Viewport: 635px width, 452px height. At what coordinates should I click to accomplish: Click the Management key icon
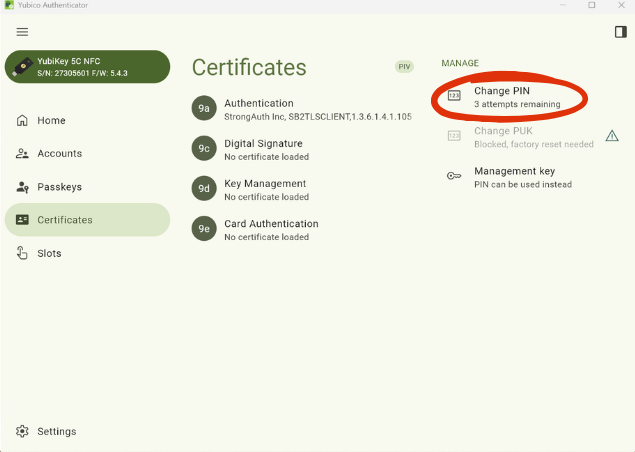[454, 176]
